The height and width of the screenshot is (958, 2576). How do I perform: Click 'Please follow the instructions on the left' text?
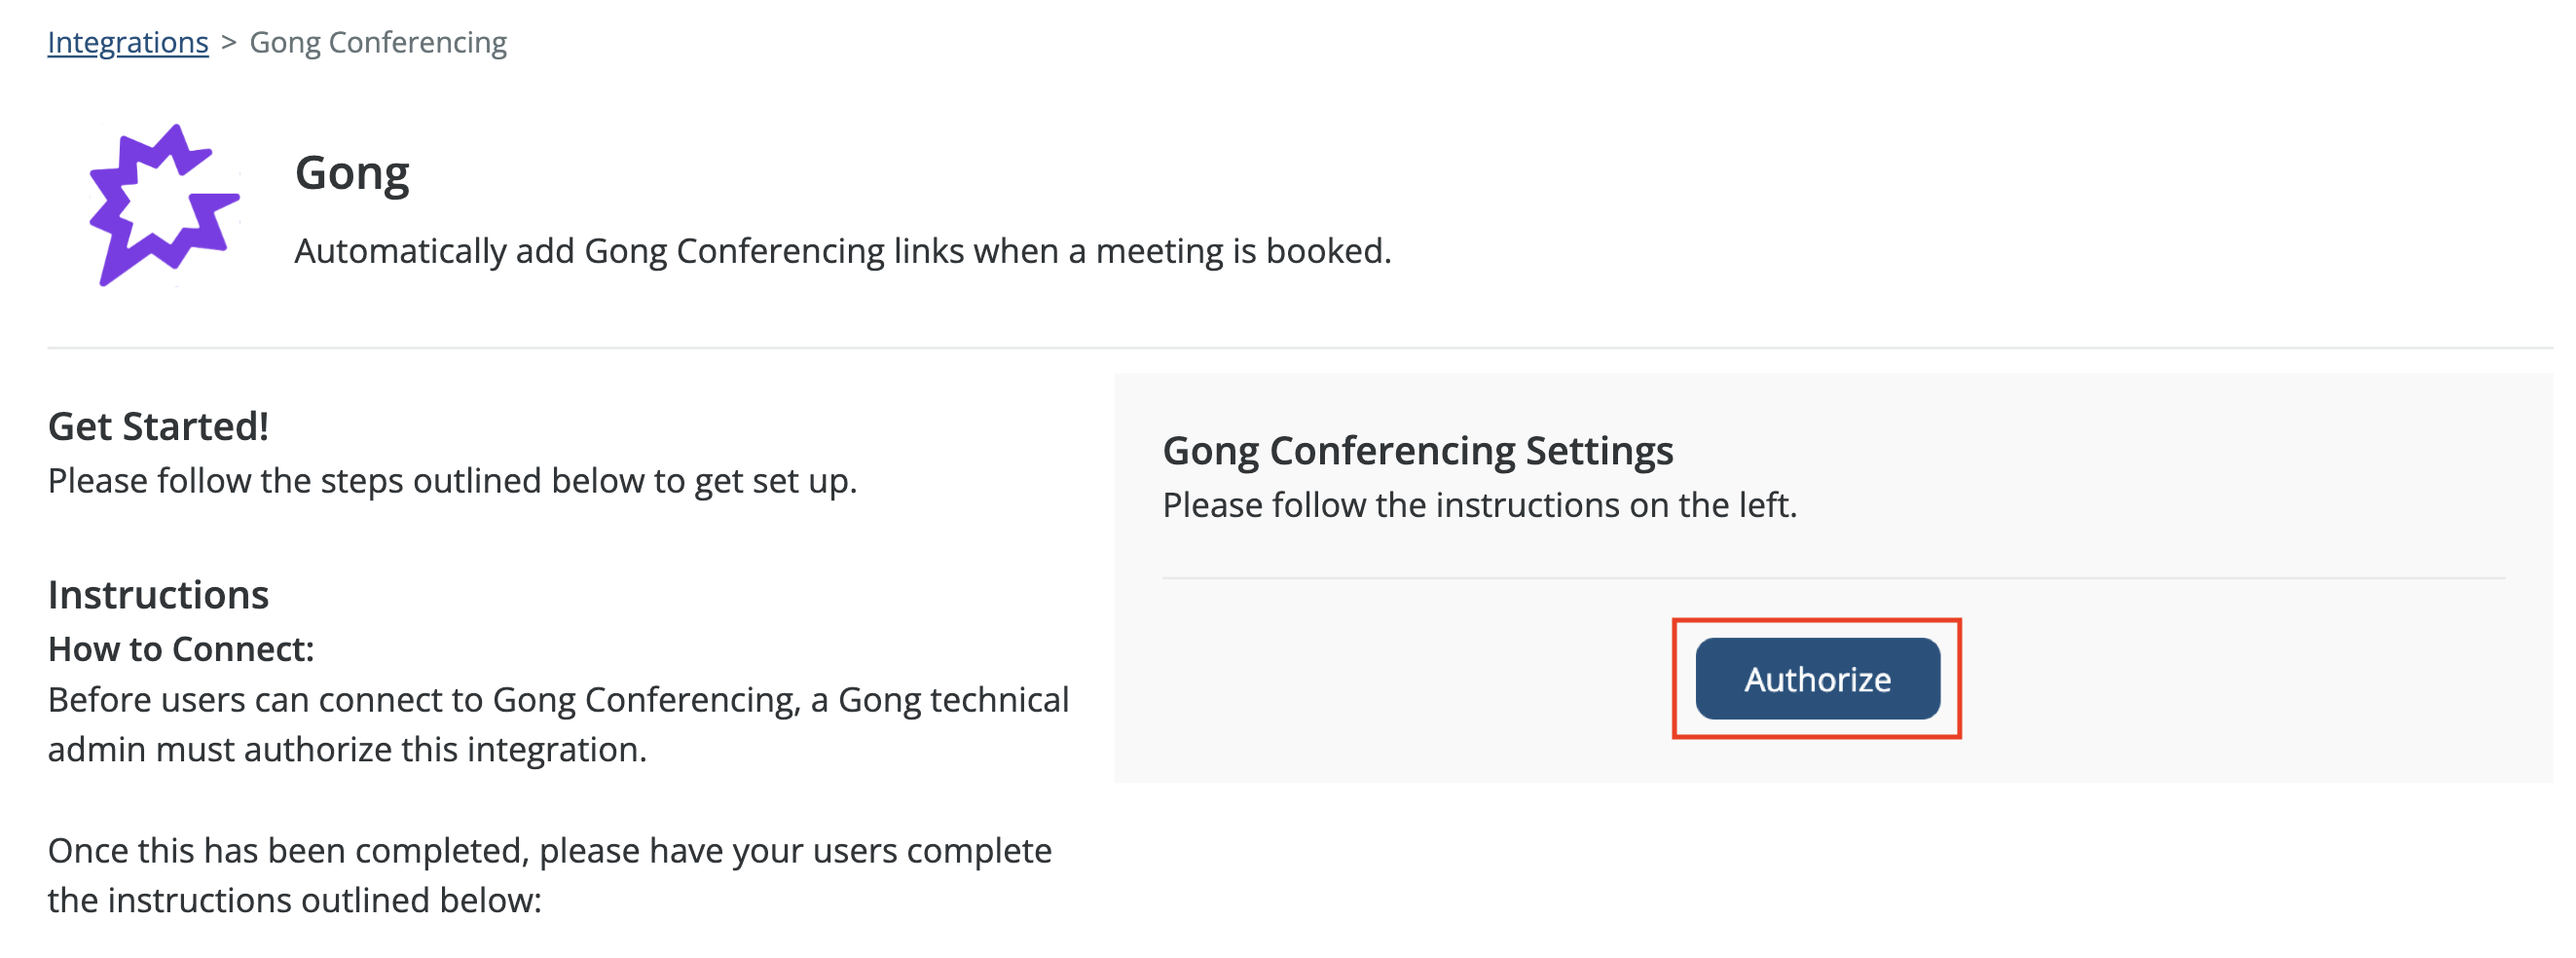(1479, 505)
